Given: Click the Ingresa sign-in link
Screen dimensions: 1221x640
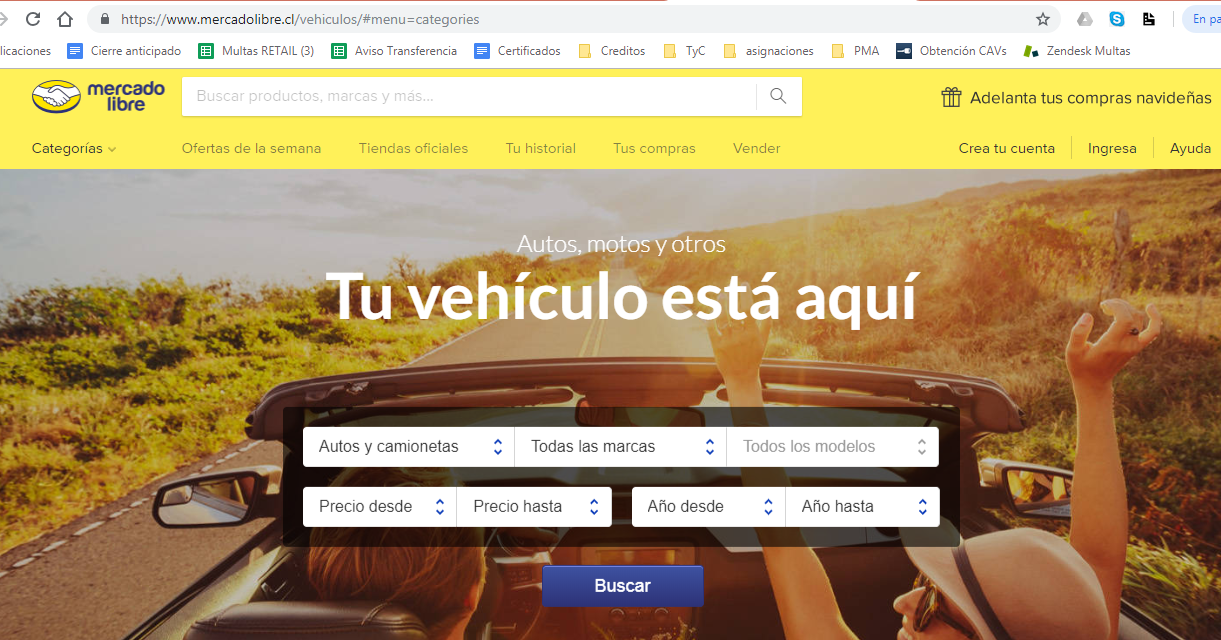Looking at the screenshot, I should [x=1112, y=147].
